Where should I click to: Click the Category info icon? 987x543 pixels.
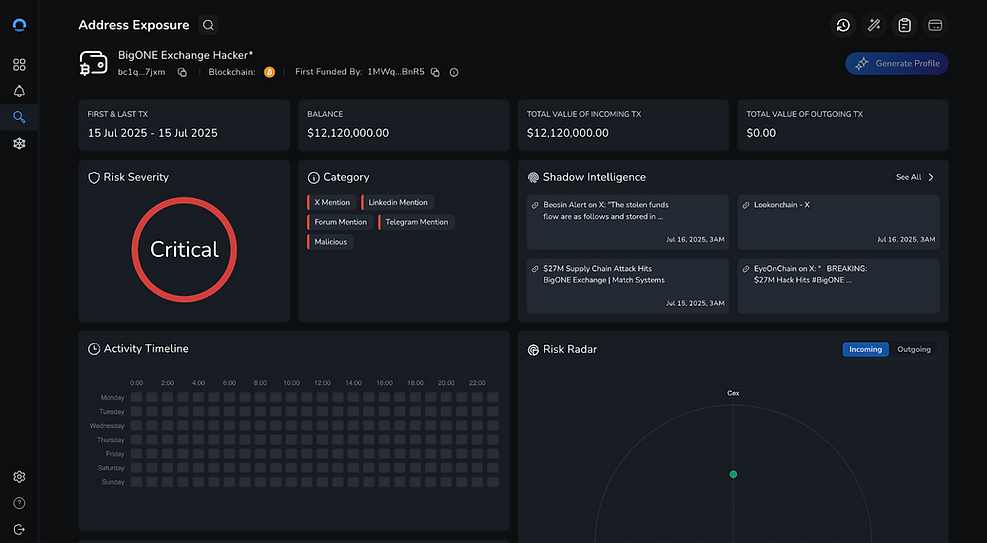coord(313,178)
